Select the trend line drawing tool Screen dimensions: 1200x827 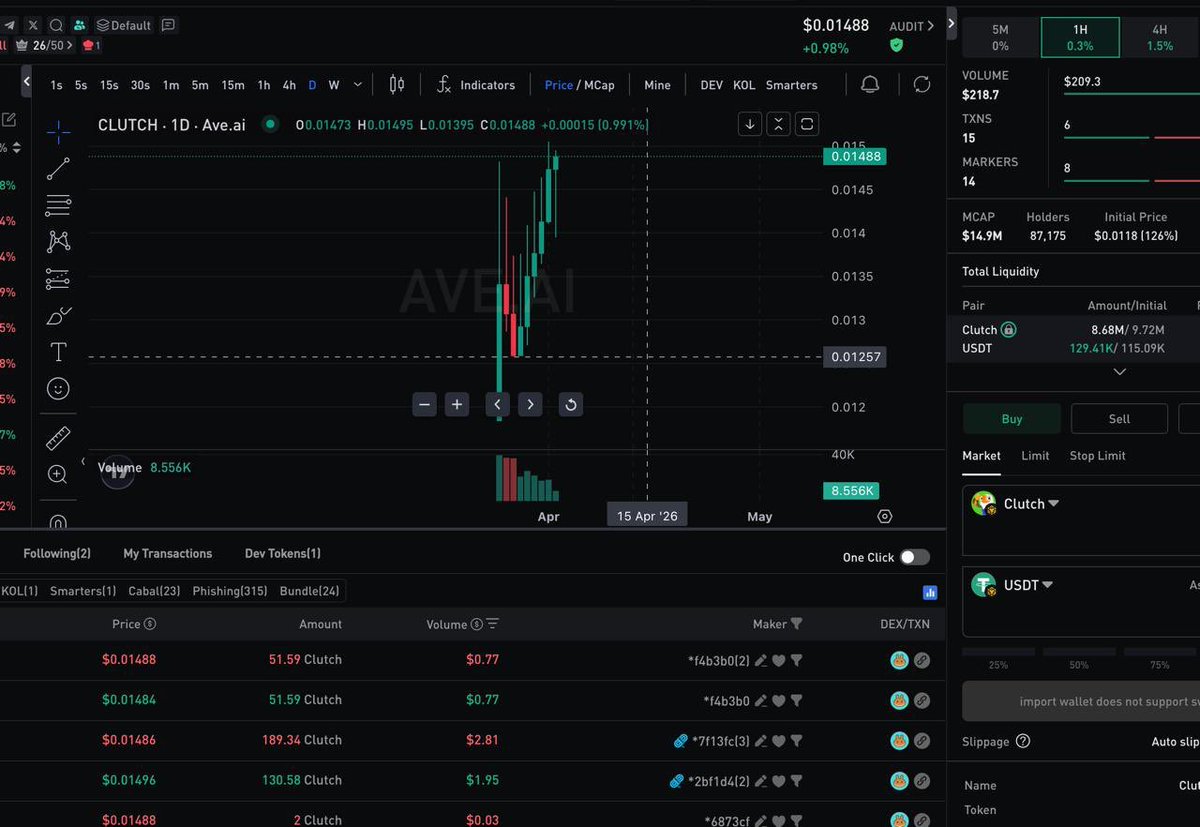pos(58,168)
